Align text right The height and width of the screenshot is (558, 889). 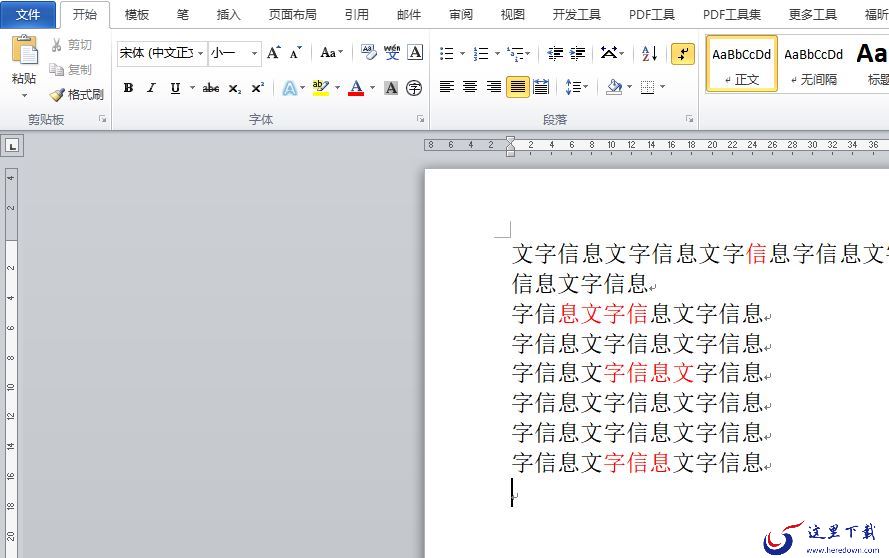(x=494, y=87)
